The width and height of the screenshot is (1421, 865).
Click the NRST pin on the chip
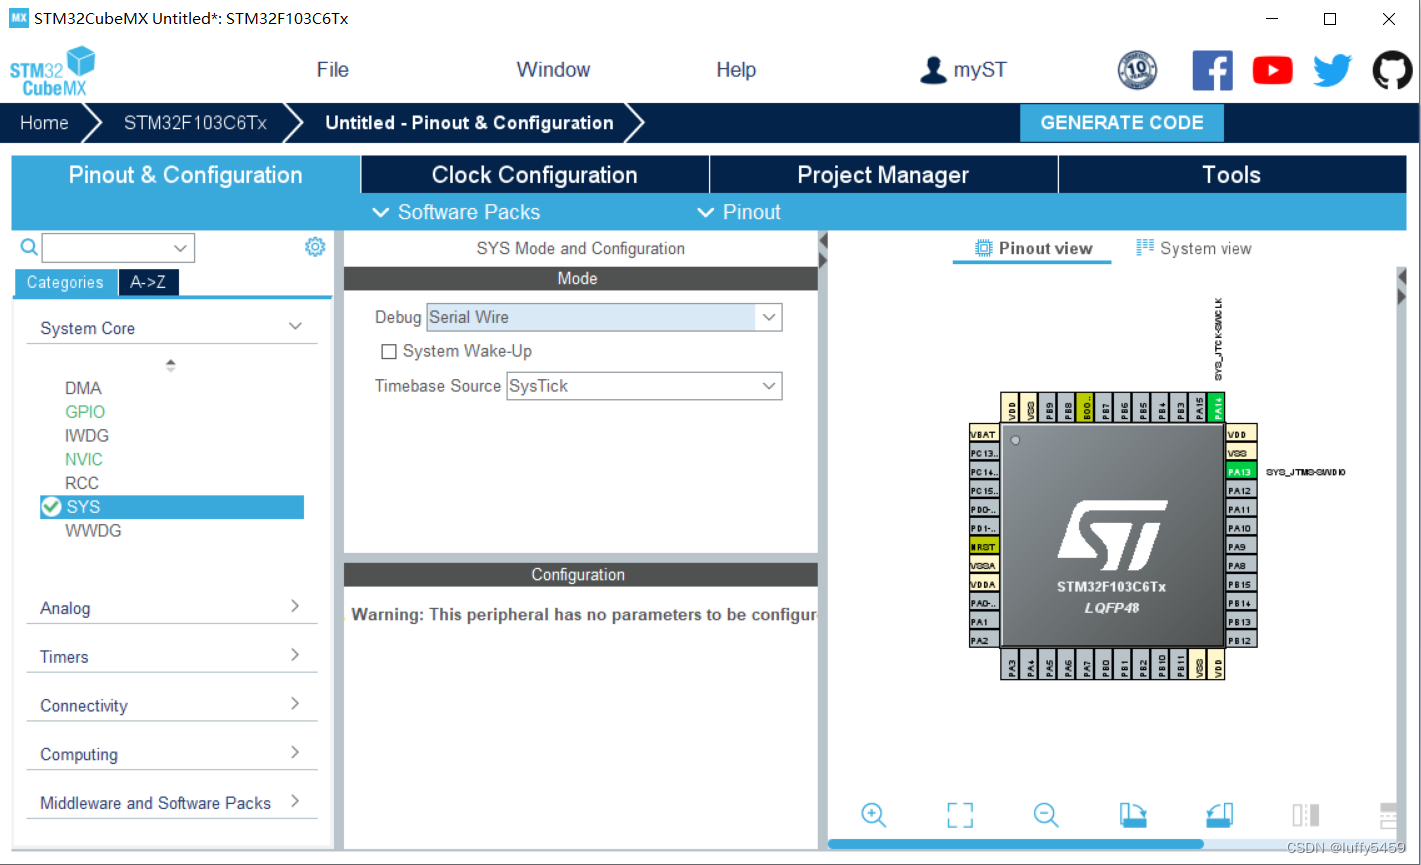(x=984, y=547)
